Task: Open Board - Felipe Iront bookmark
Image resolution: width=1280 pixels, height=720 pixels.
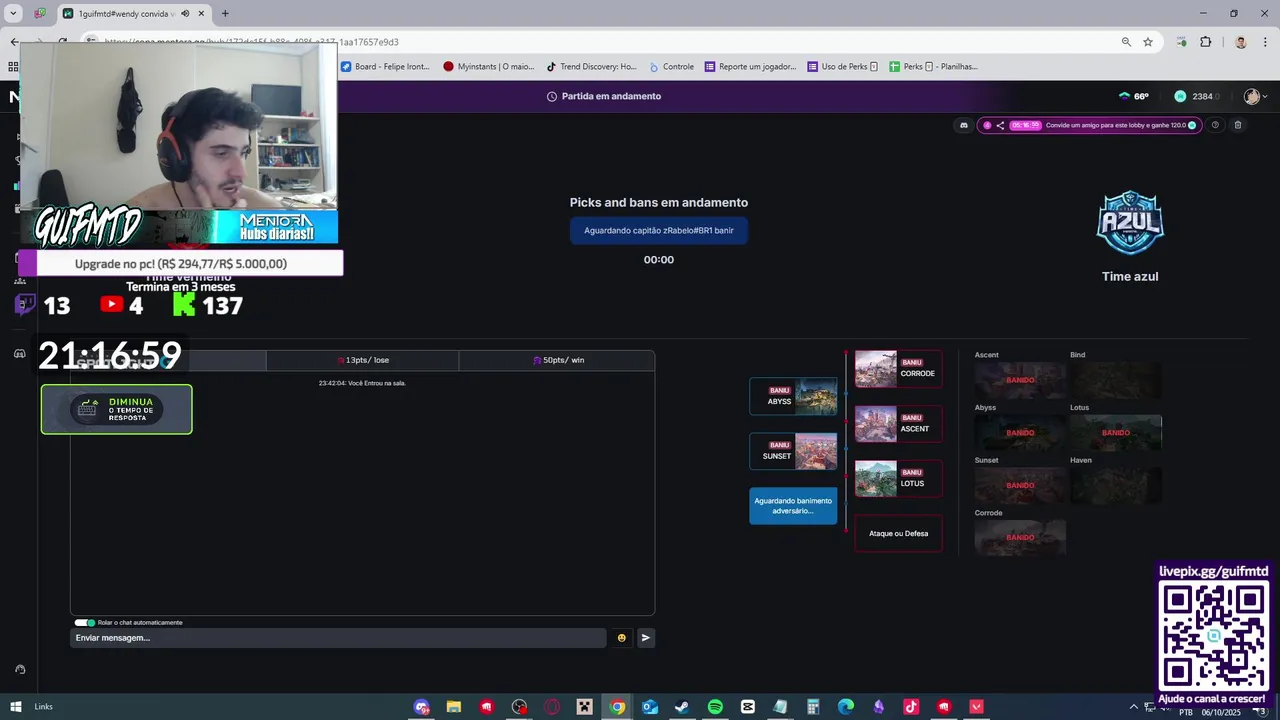Action: 385,67
